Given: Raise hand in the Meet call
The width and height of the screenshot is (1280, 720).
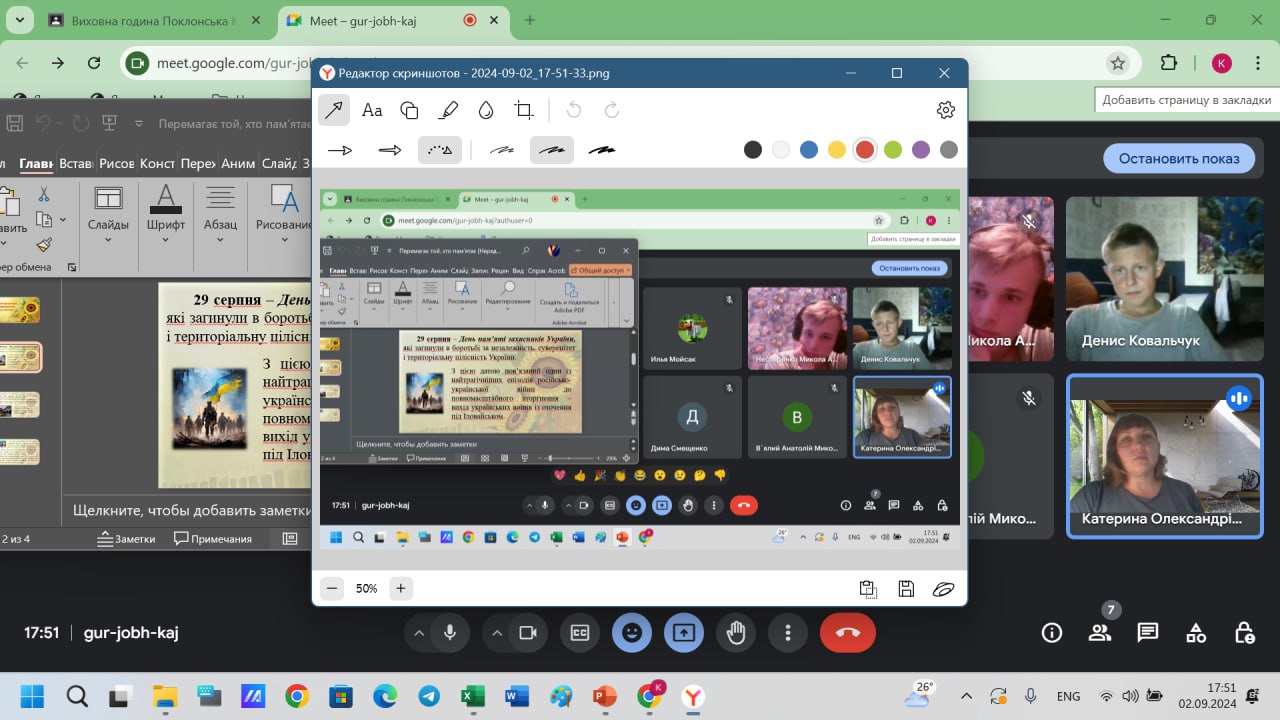Looking at the screenshot, I should click(736, 633).
